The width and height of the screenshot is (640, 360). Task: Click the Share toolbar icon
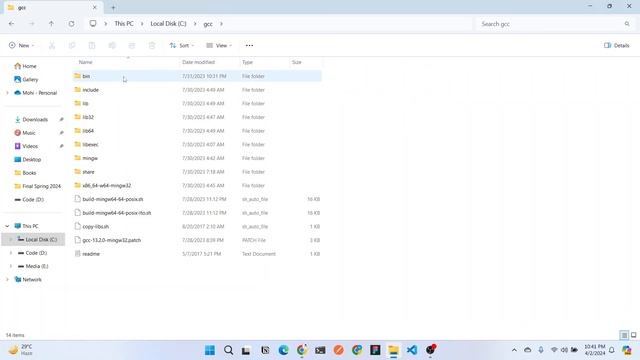[x=132, y=45]
